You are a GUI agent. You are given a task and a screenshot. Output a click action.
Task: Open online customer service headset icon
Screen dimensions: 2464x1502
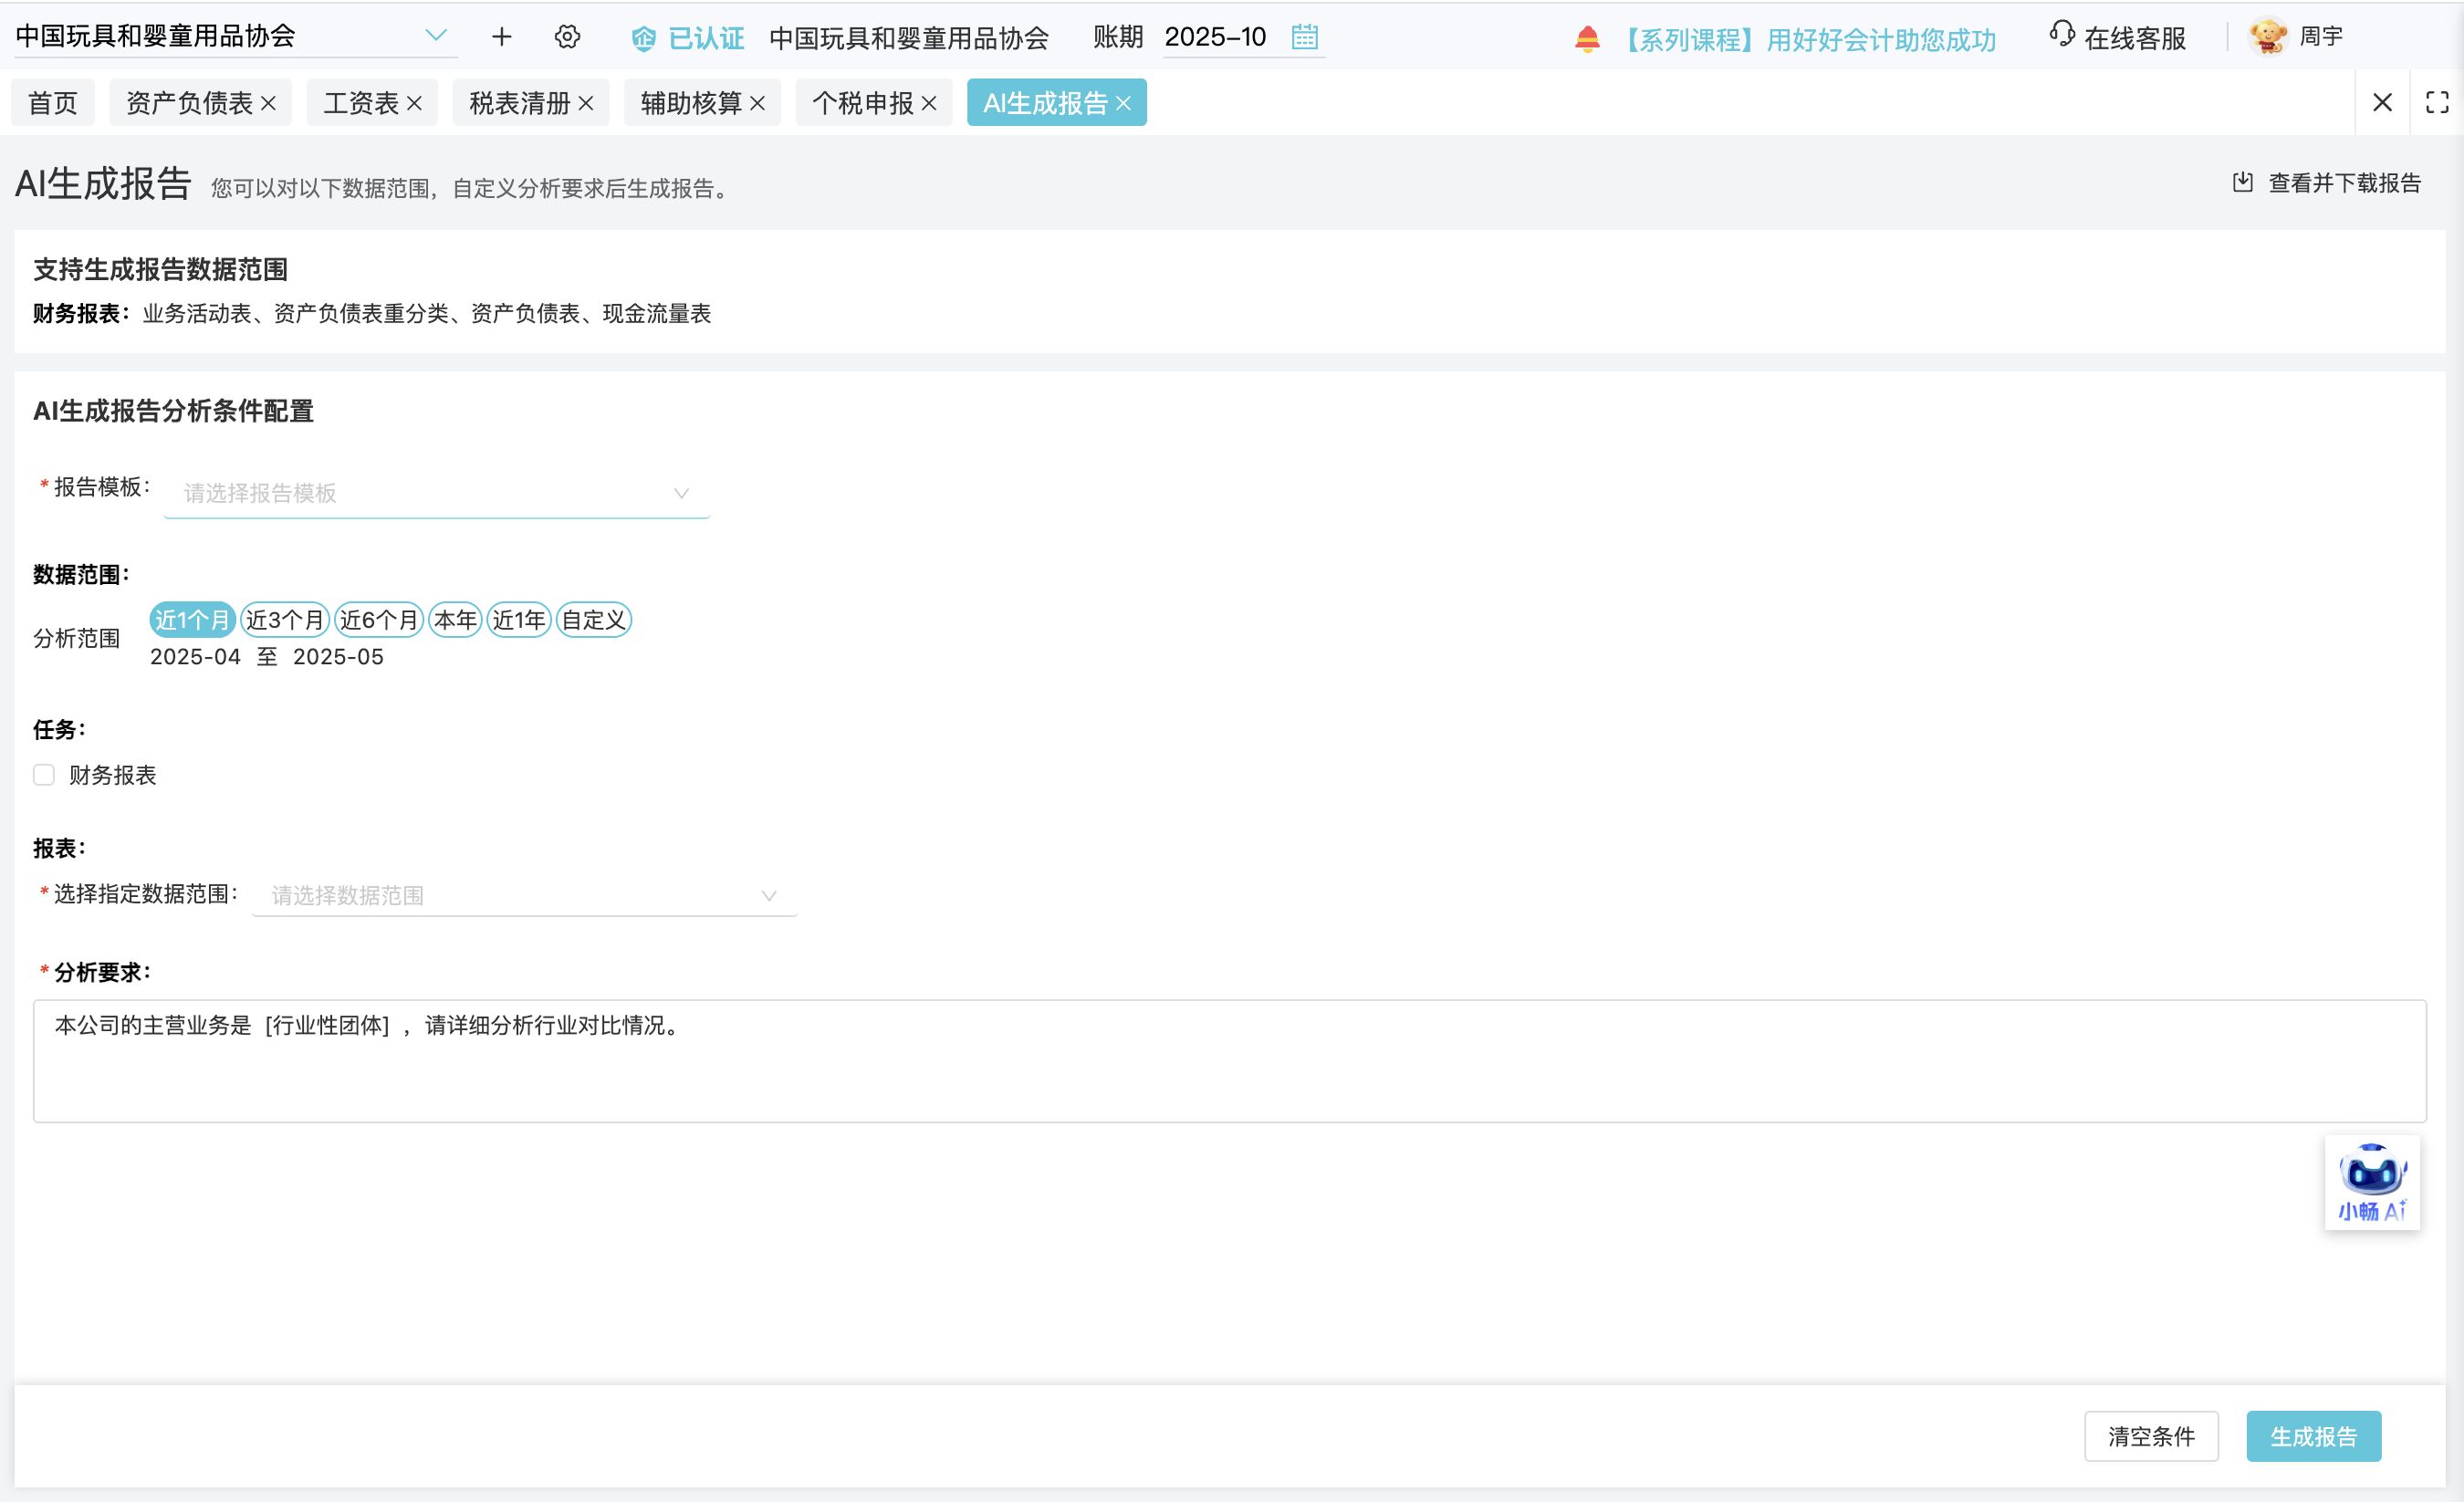pos(2061,35)
